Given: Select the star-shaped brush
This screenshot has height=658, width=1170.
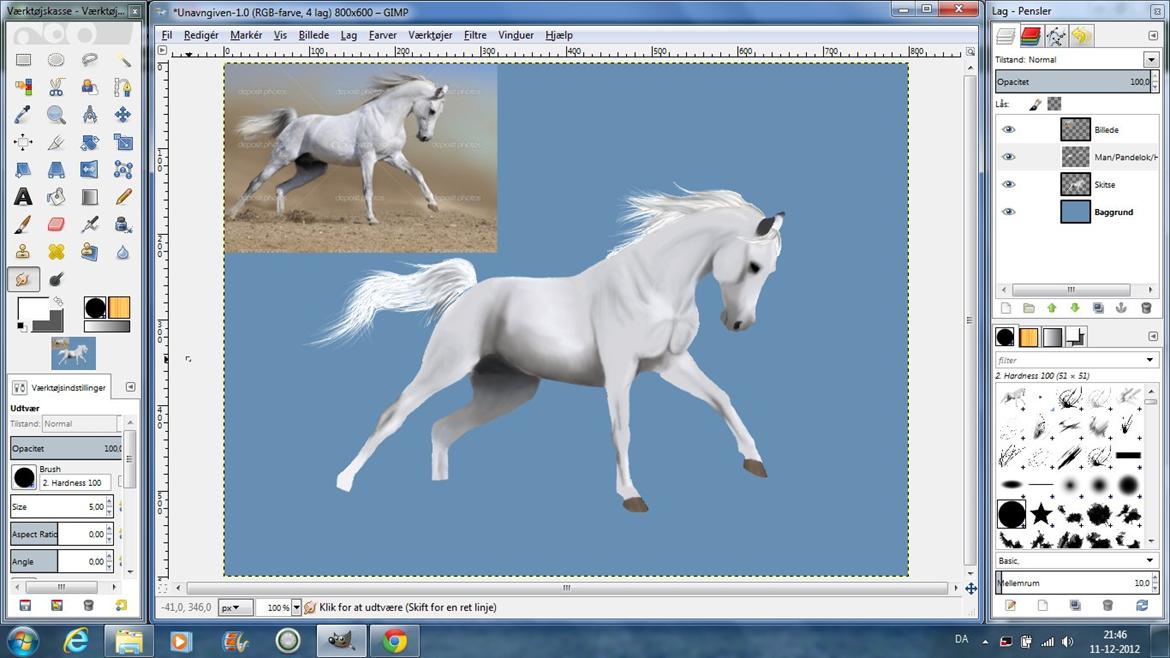Looking at the screenshot, I should tap(1041, 514).
